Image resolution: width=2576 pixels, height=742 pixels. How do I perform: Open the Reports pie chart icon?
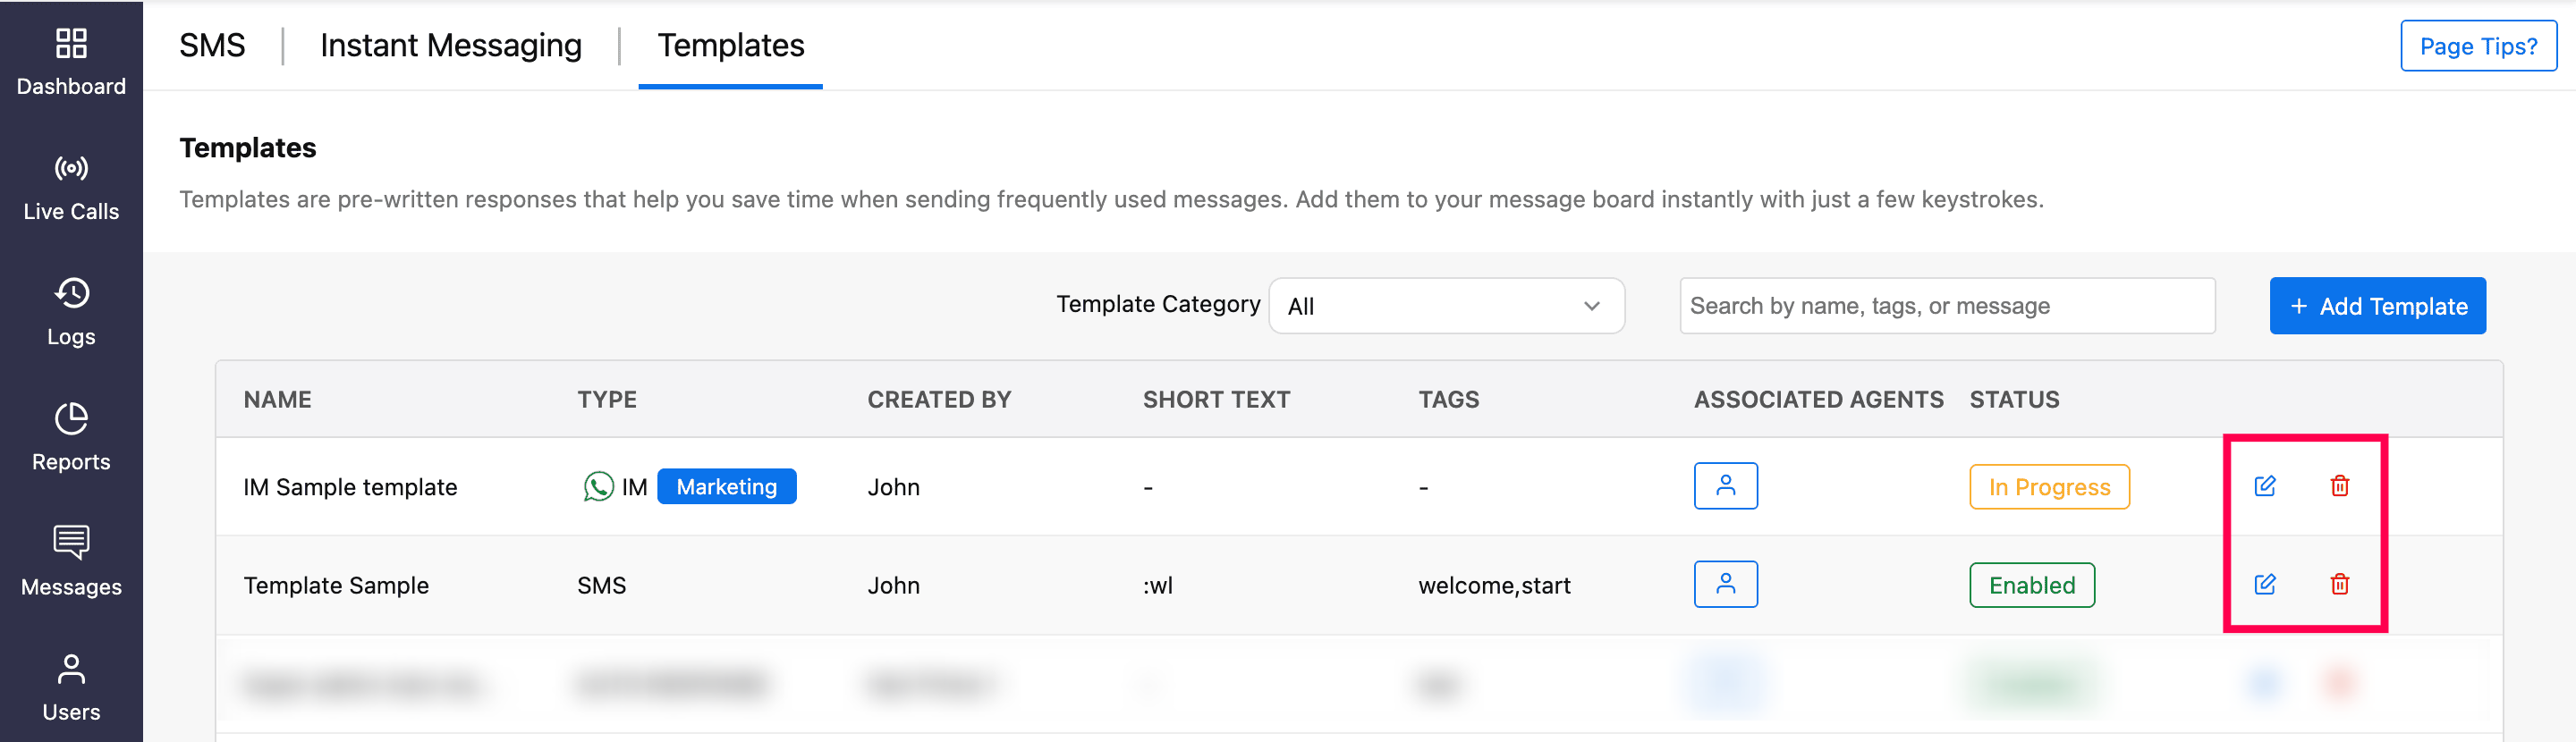71,418
